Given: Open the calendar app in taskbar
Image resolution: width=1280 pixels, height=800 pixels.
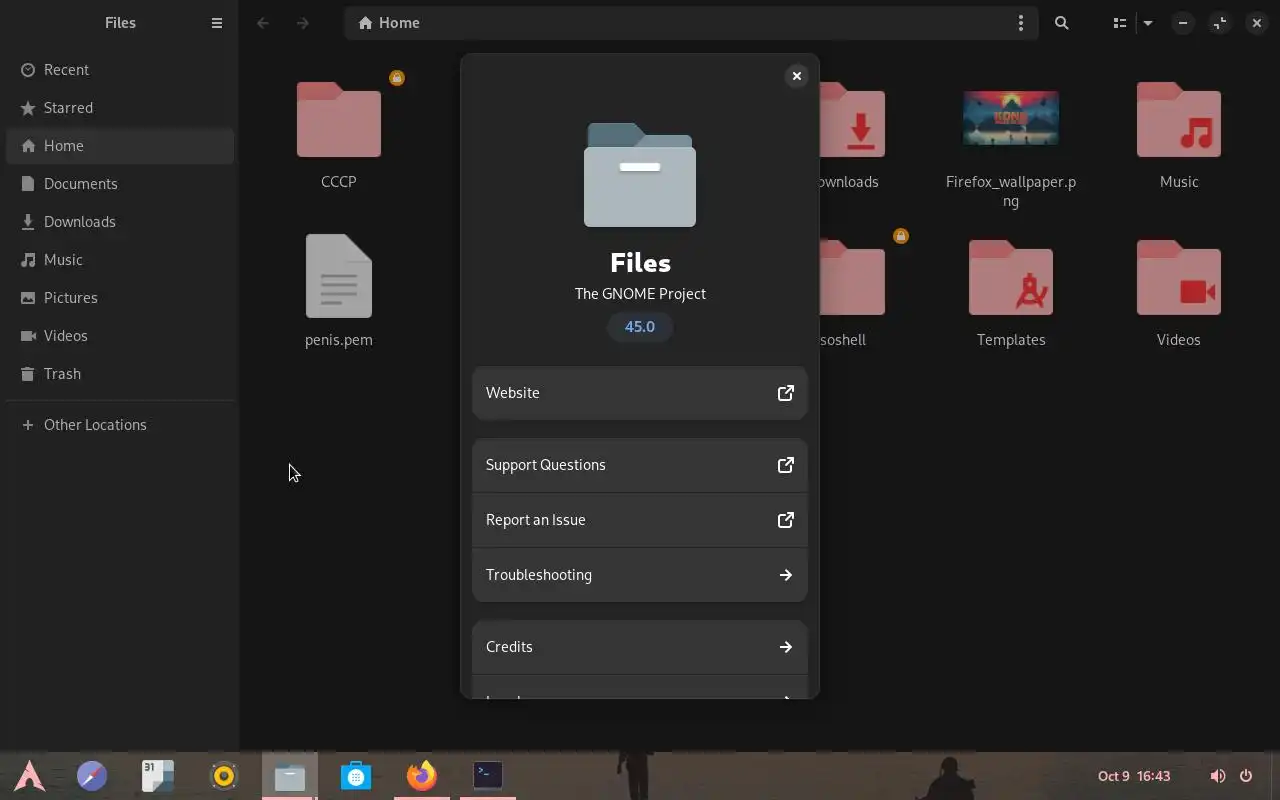Looking at the screenshot, I should click(x=158, y=775).
